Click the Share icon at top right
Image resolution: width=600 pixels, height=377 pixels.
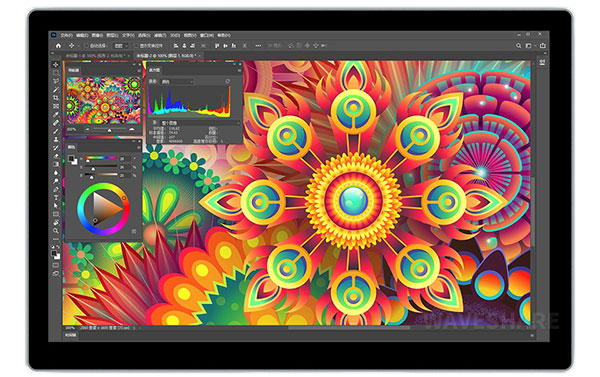click(x=543, y=46)
